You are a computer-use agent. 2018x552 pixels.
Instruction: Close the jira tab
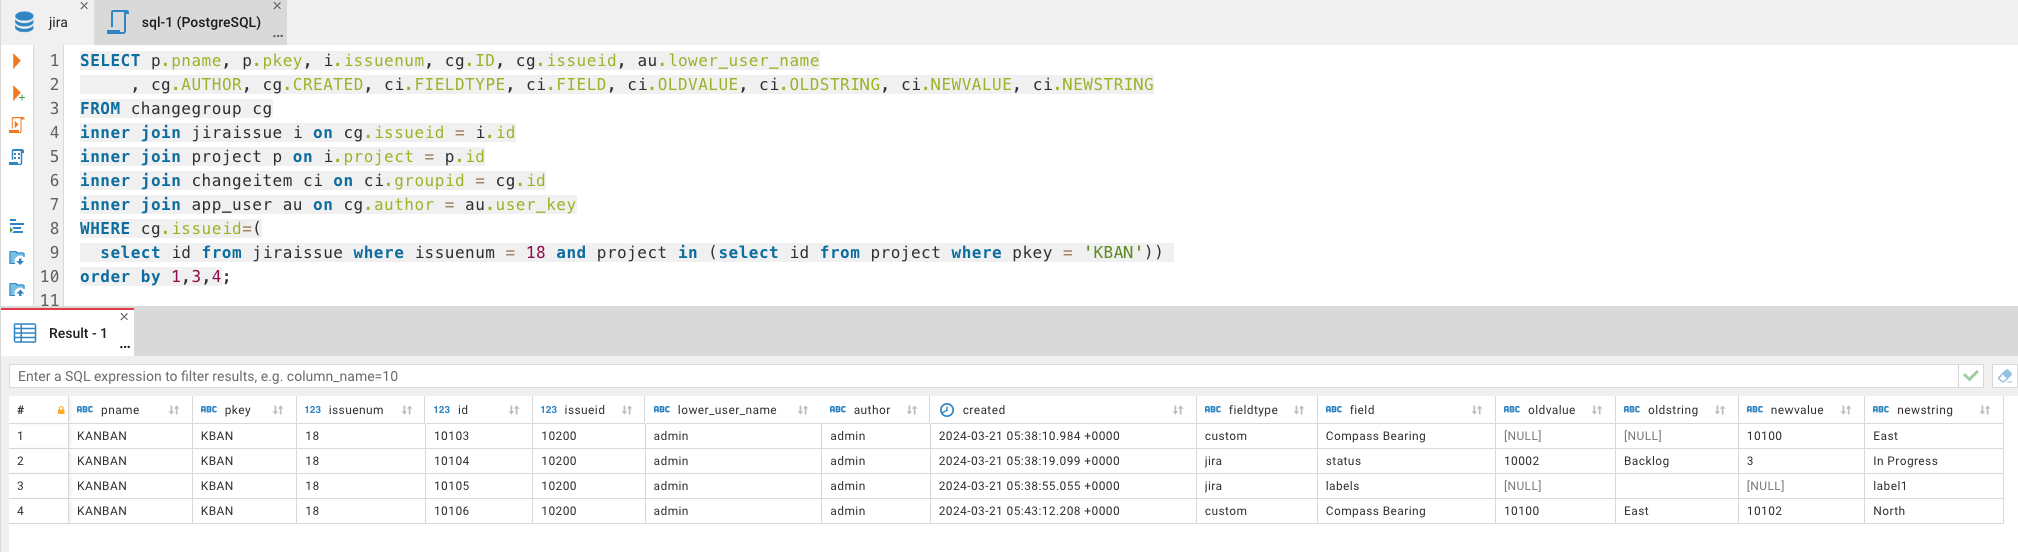[x=84, y=6]
